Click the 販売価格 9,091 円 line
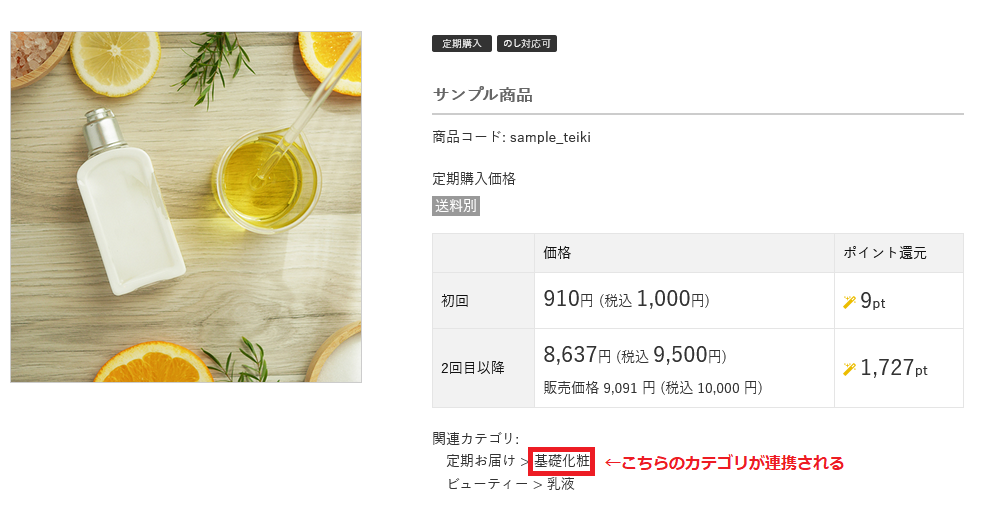This screenshot has width=982, height=520. click(x=652, y=387)
